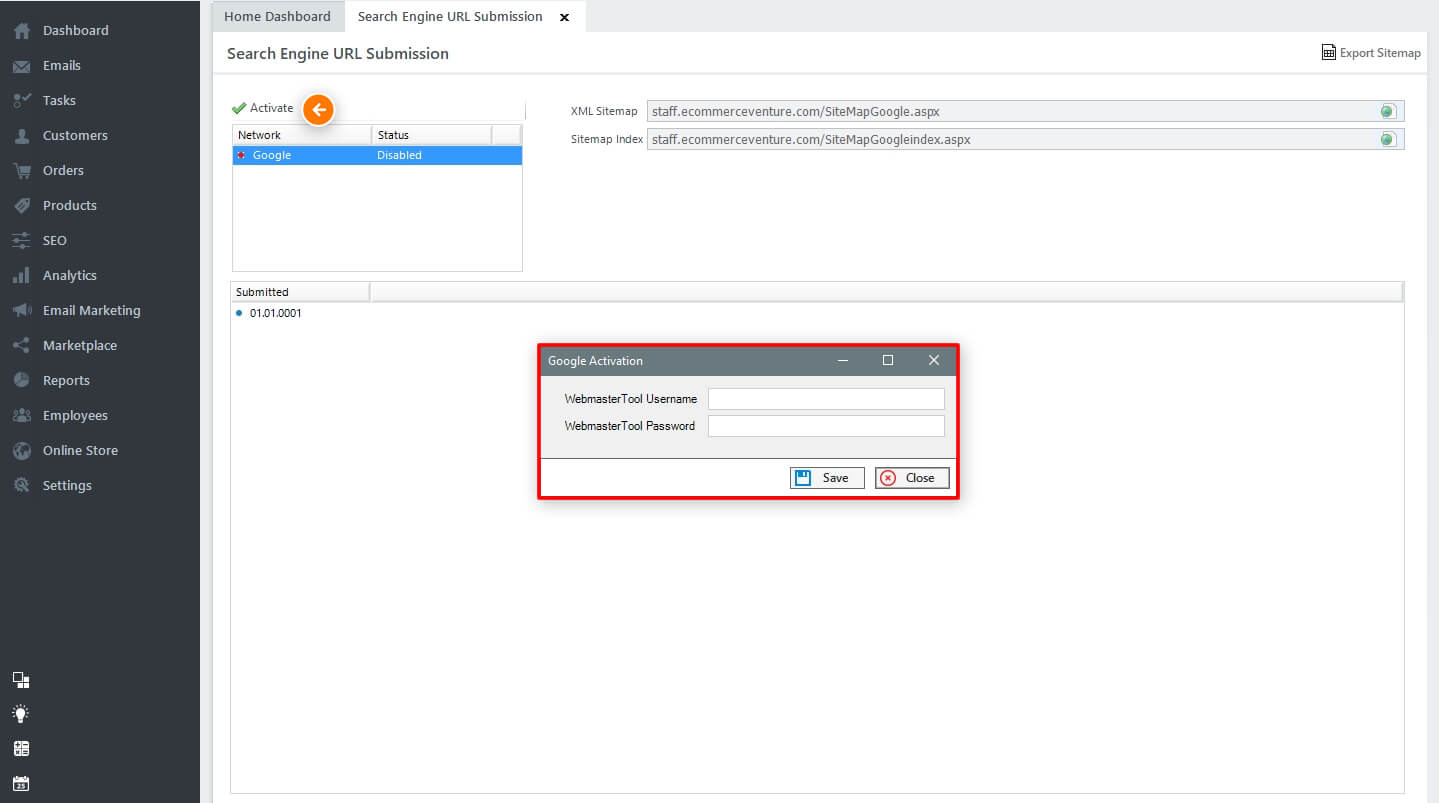Maximize the Google Activation dialog
This screenshot has height=803, width=1439.
point(888,360)
